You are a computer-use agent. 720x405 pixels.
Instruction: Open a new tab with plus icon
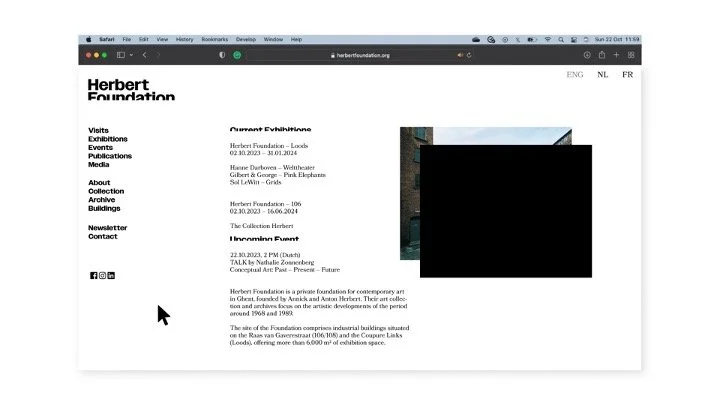[616, 55]
